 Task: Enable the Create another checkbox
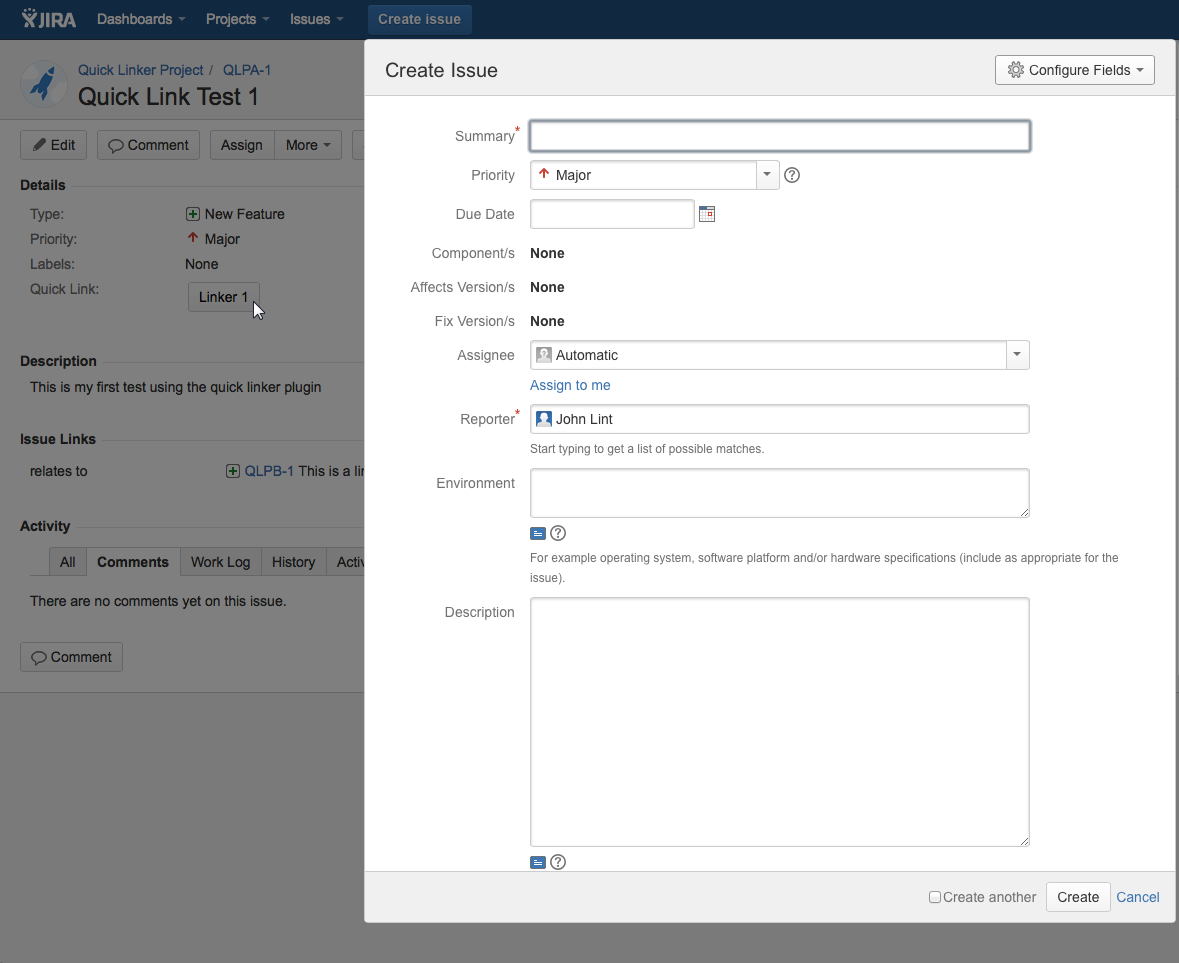tap(935, 897)
